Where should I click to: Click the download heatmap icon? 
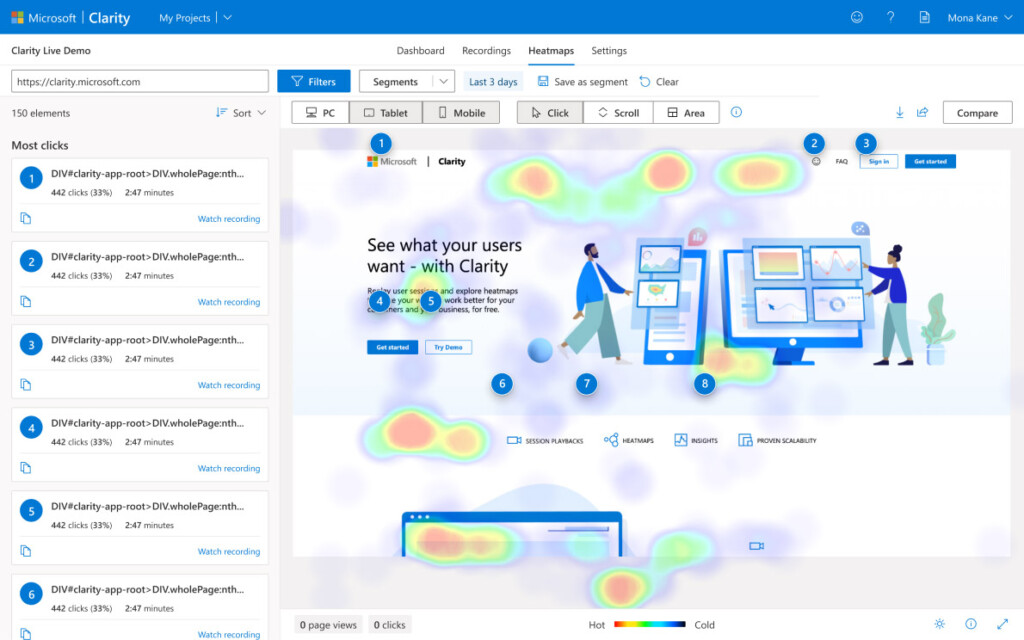coord(902,112)
